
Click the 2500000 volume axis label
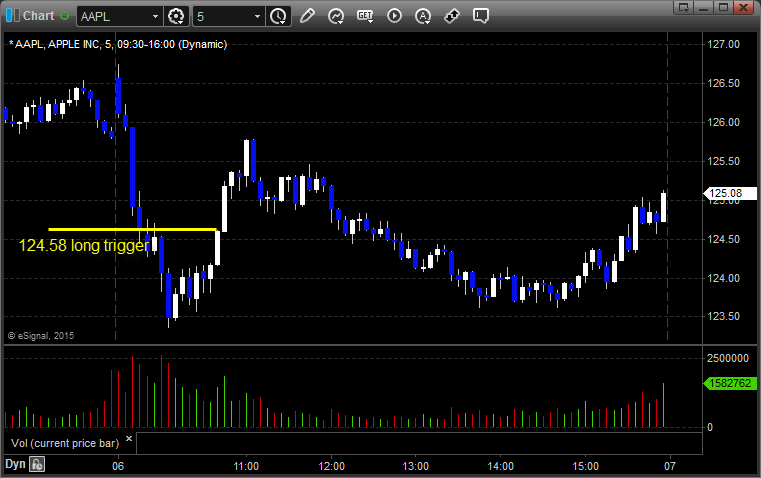coord(728,358)
